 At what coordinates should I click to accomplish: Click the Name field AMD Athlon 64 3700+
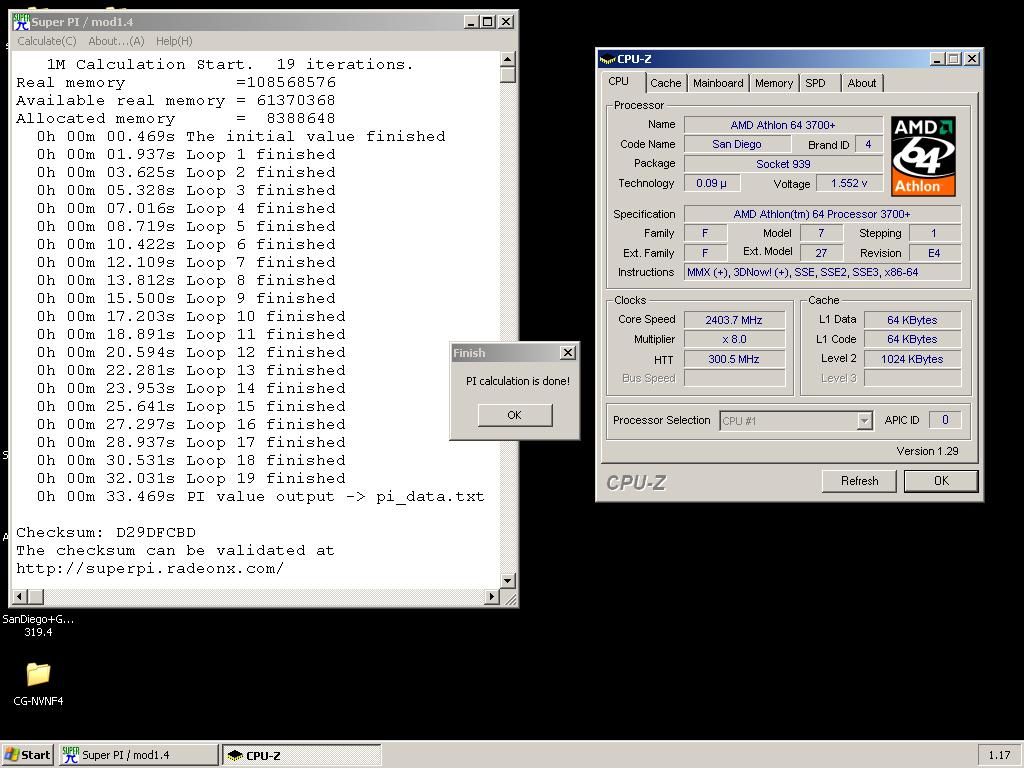783,125
